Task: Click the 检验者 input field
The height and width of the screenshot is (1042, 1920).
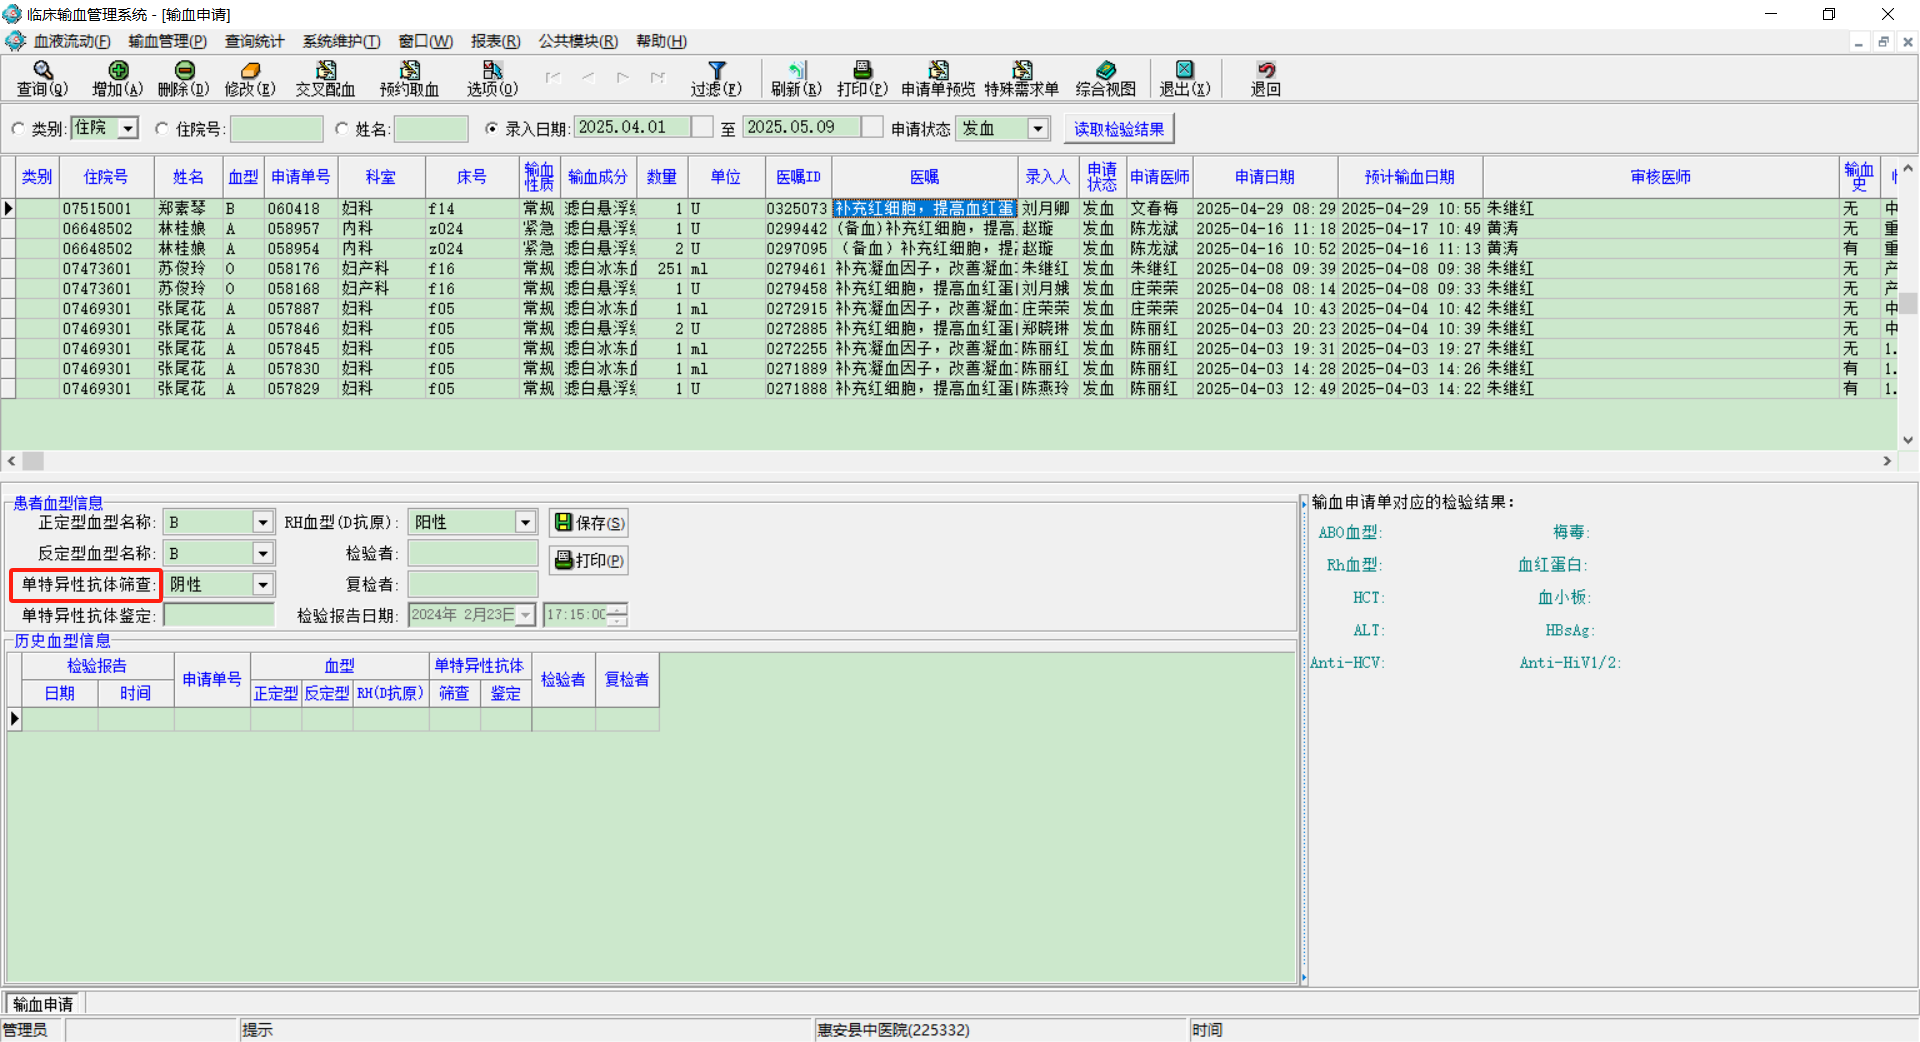Action: click(x=472, y=553)
